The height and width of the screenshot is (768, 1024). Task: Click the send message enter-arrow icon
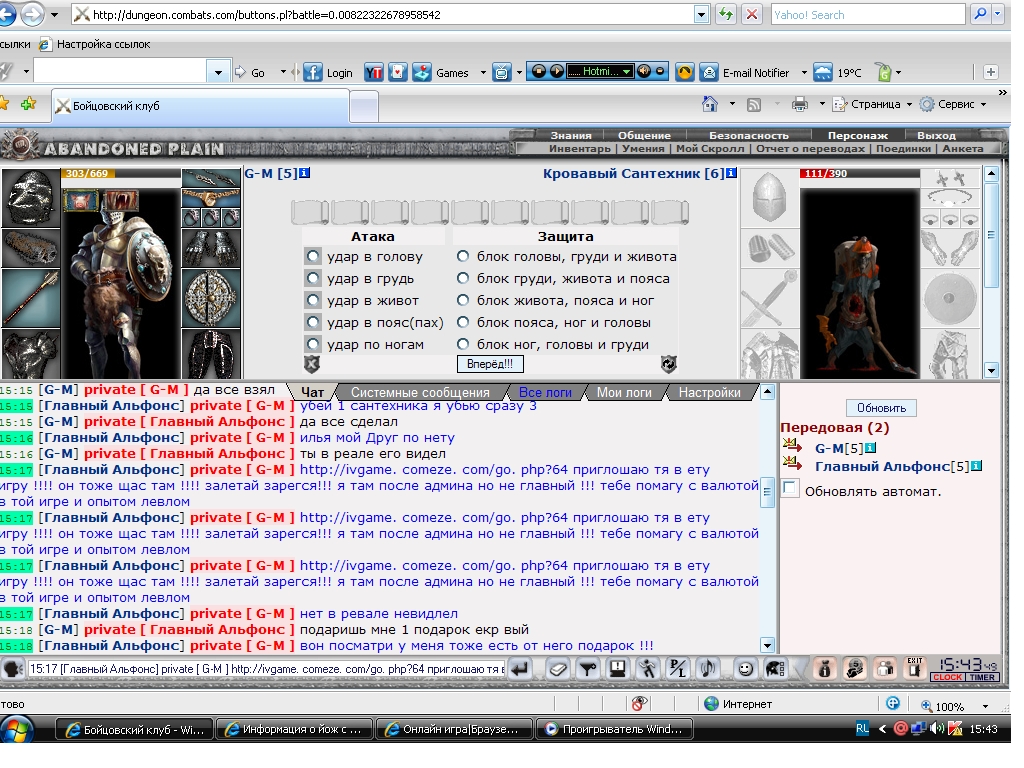[x=520, y=669]
